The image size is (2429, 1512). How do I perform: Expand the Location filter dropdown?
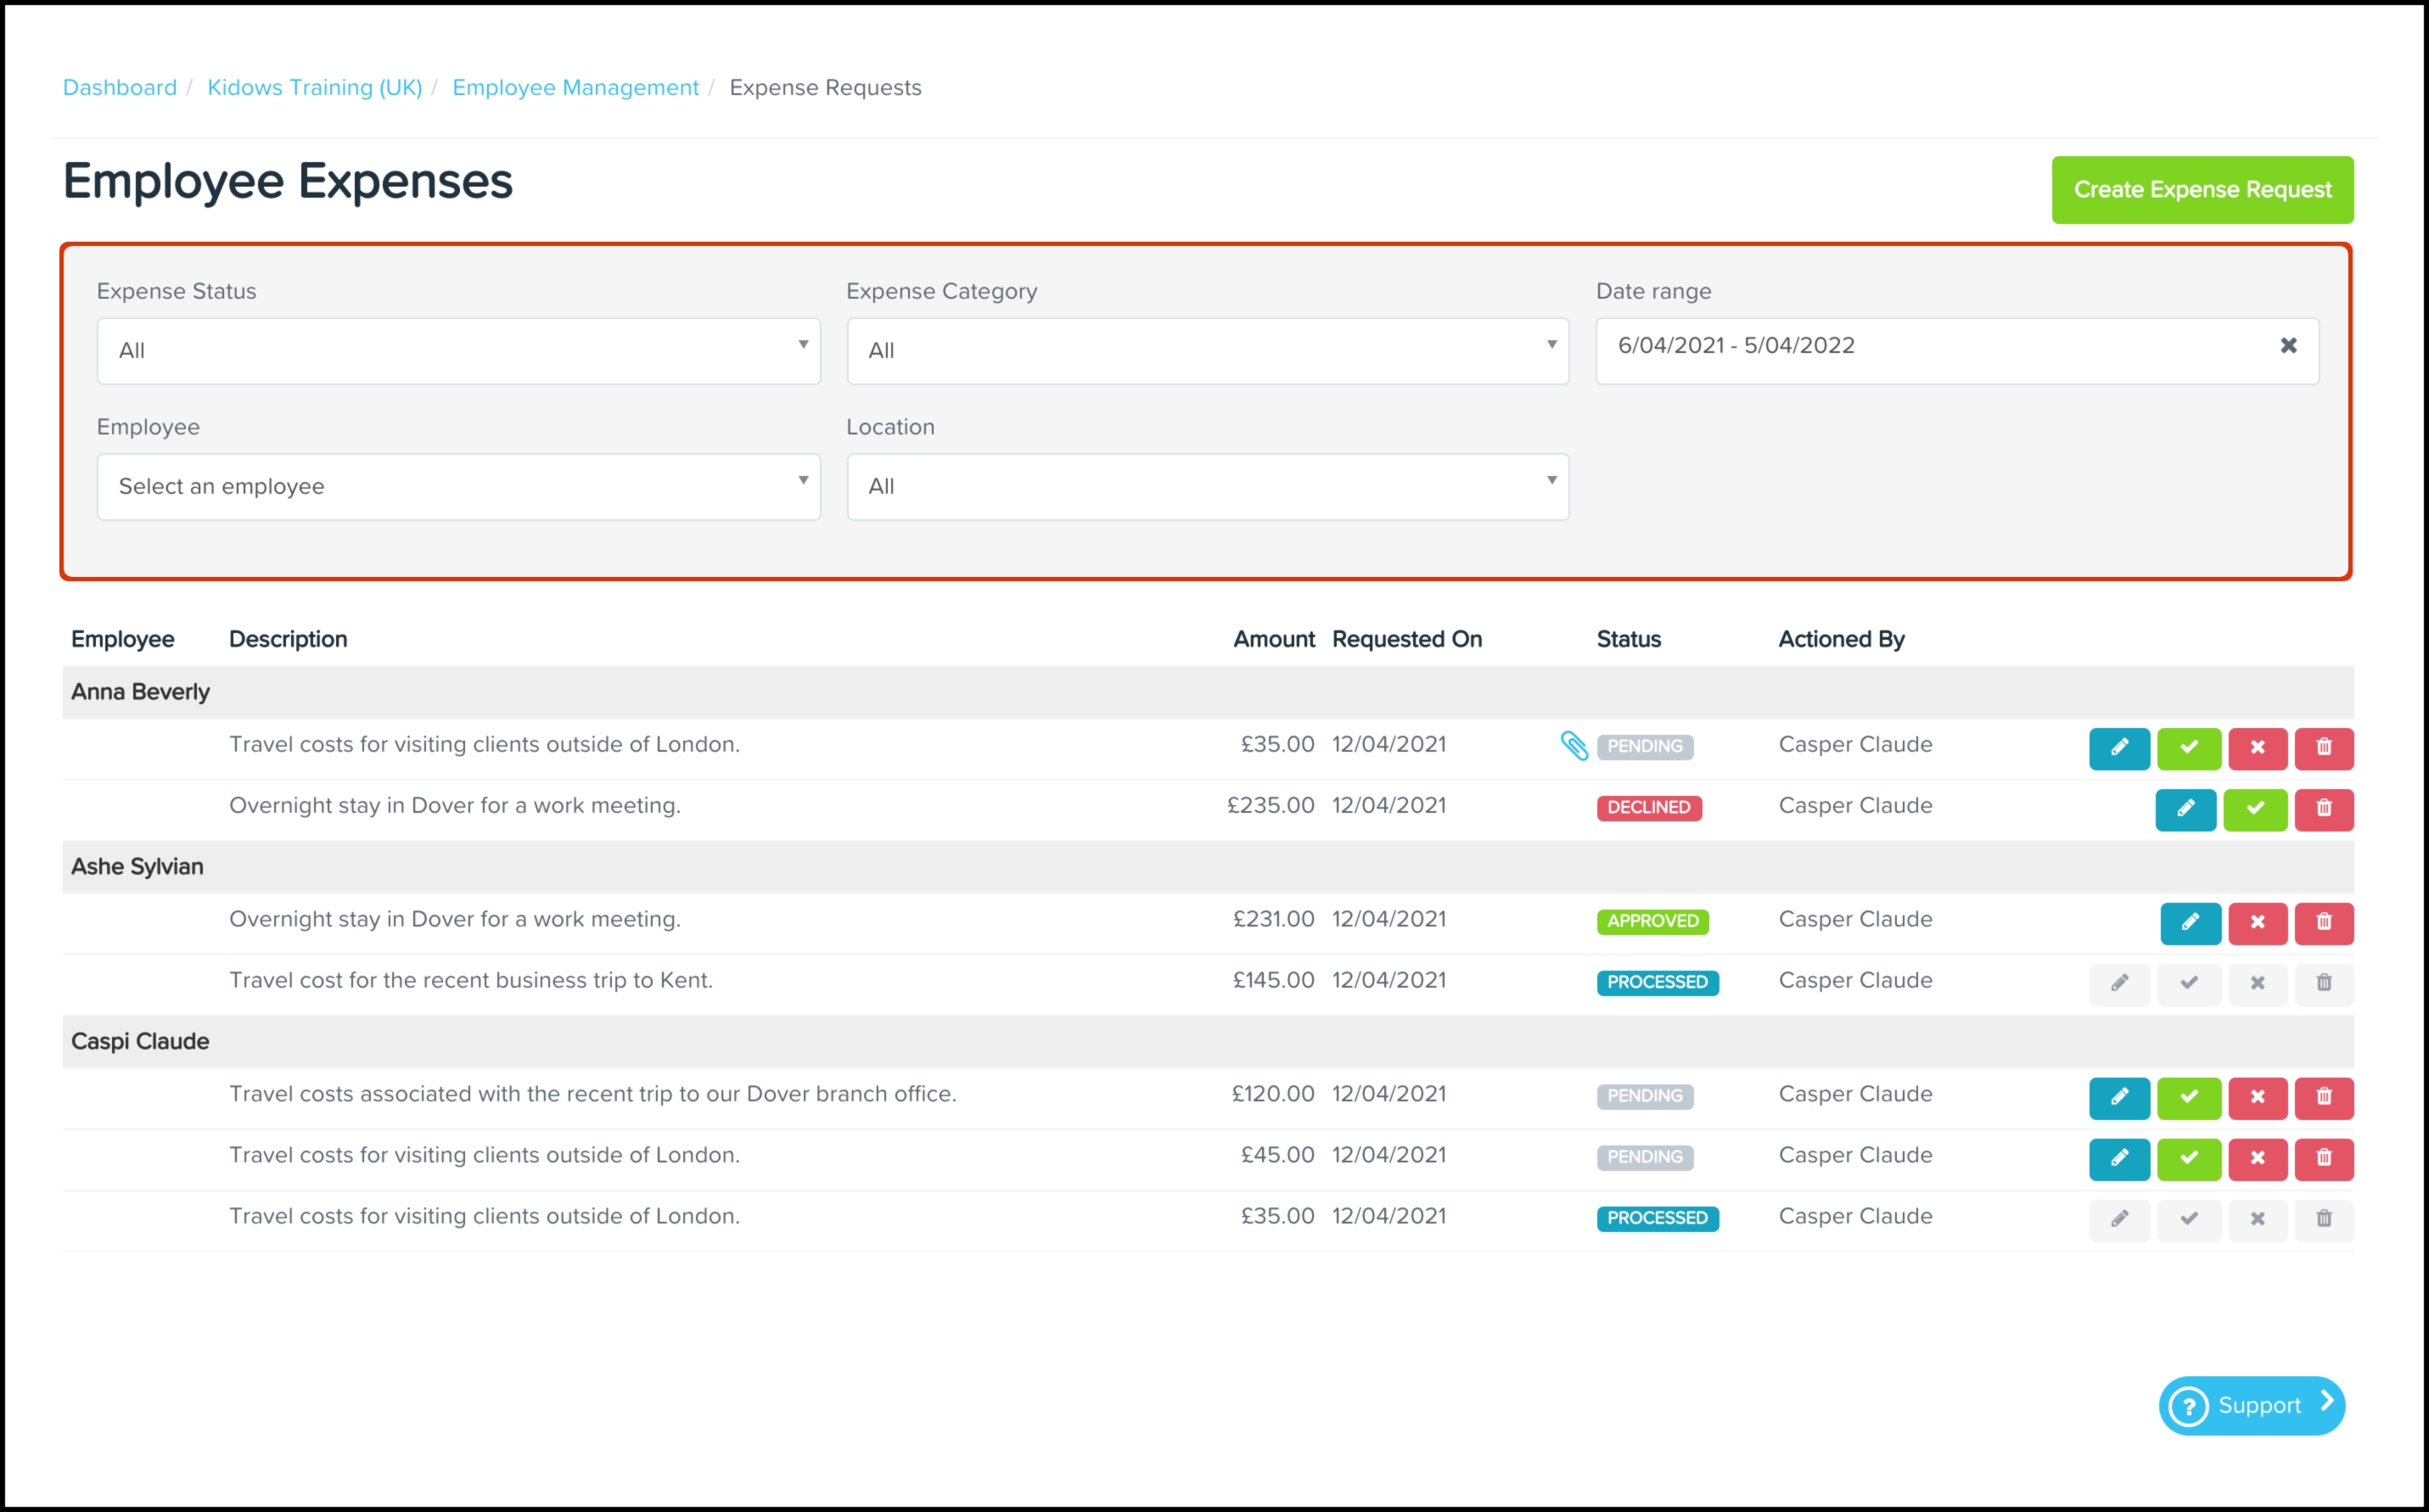1207,487
